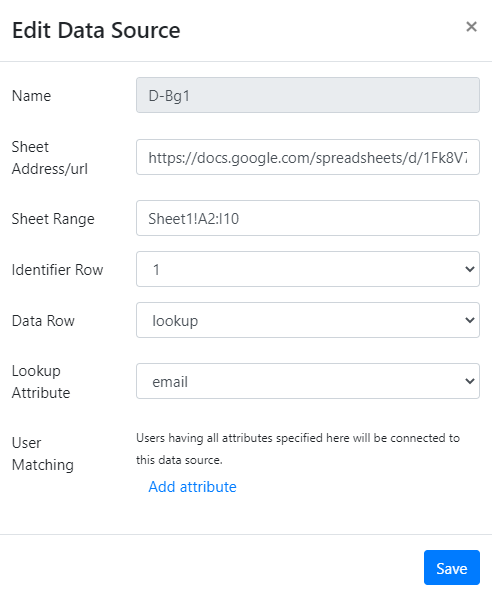Click the disabled Name field D-Bg1
The height and width of the screenshot is (598, 492).
pos(308,95)
